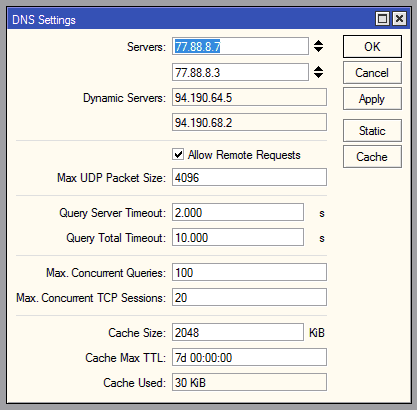
Task: Click the OK button
Action: [372, 47]
